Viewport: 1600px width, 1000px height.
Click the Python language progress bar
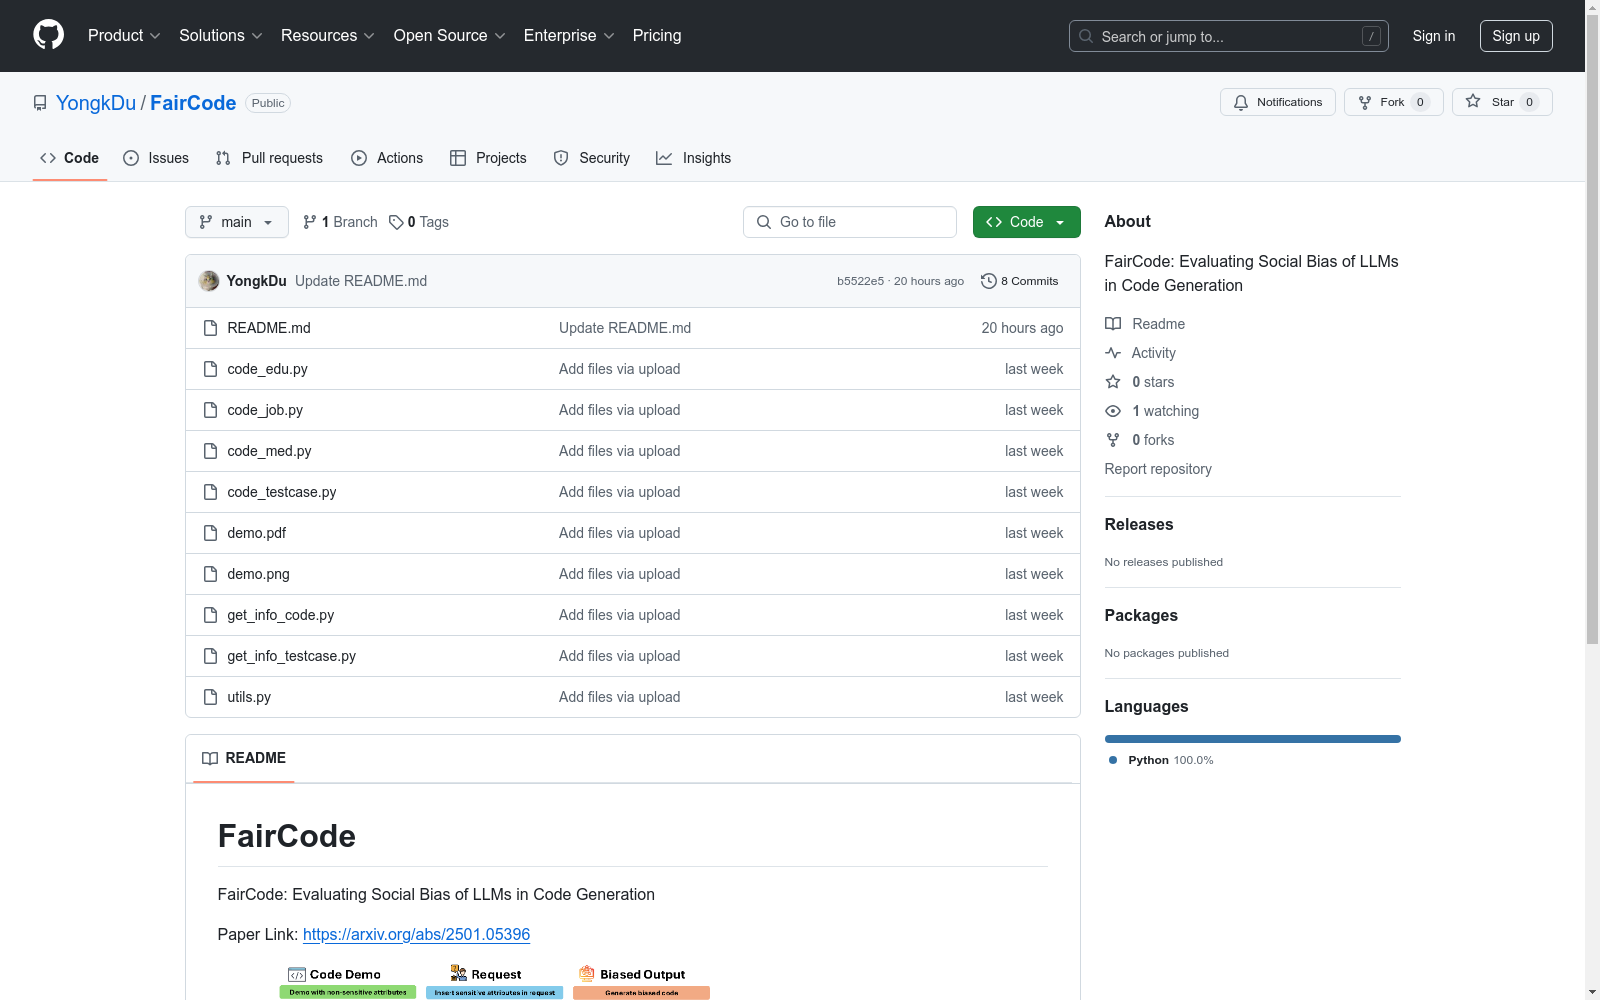tap(1253, 739)
